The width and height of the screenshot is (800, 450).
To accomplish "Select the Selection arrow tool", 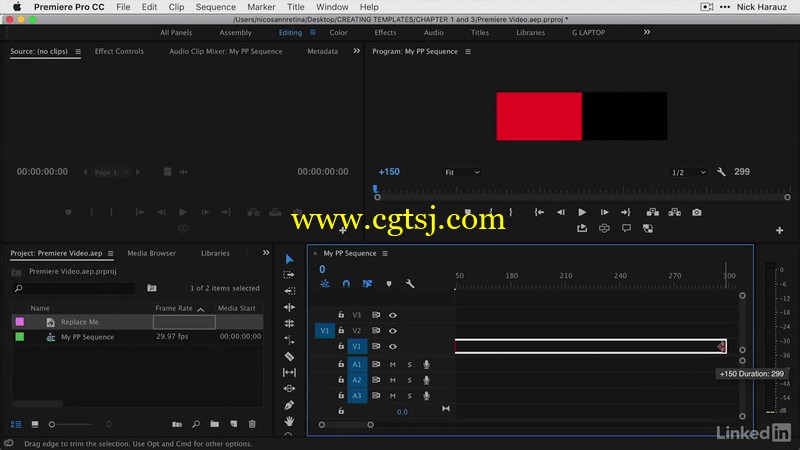I will coord(289,259).
